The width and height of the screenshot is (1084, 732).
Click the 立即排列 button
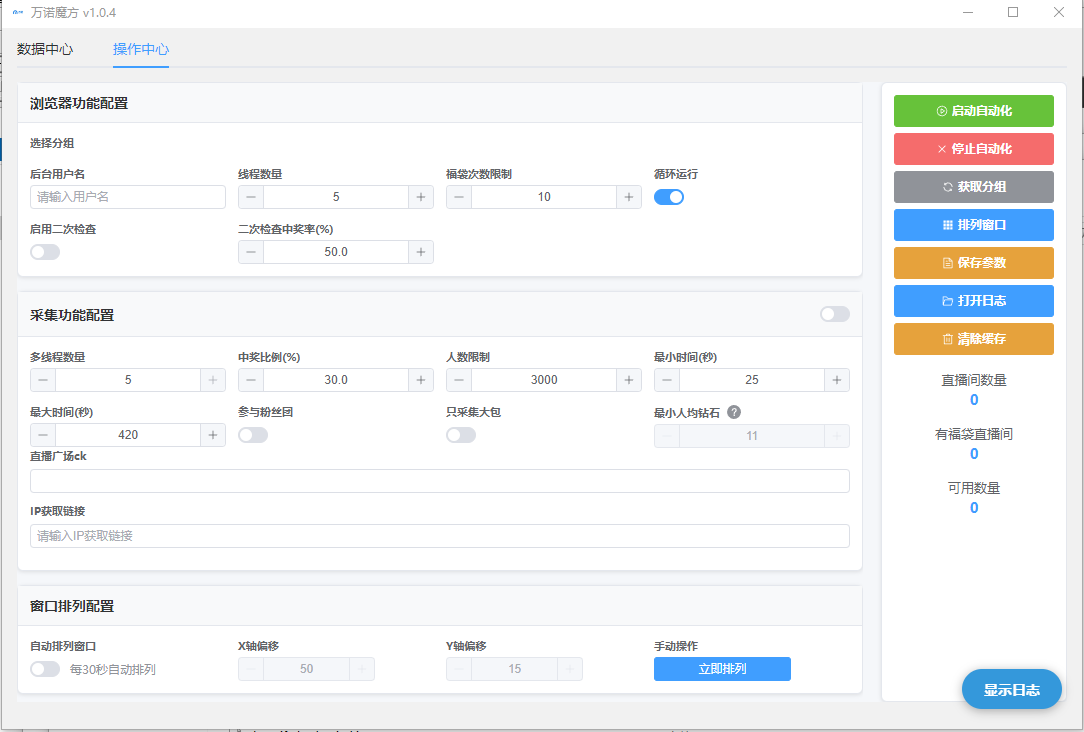(722, 669)
